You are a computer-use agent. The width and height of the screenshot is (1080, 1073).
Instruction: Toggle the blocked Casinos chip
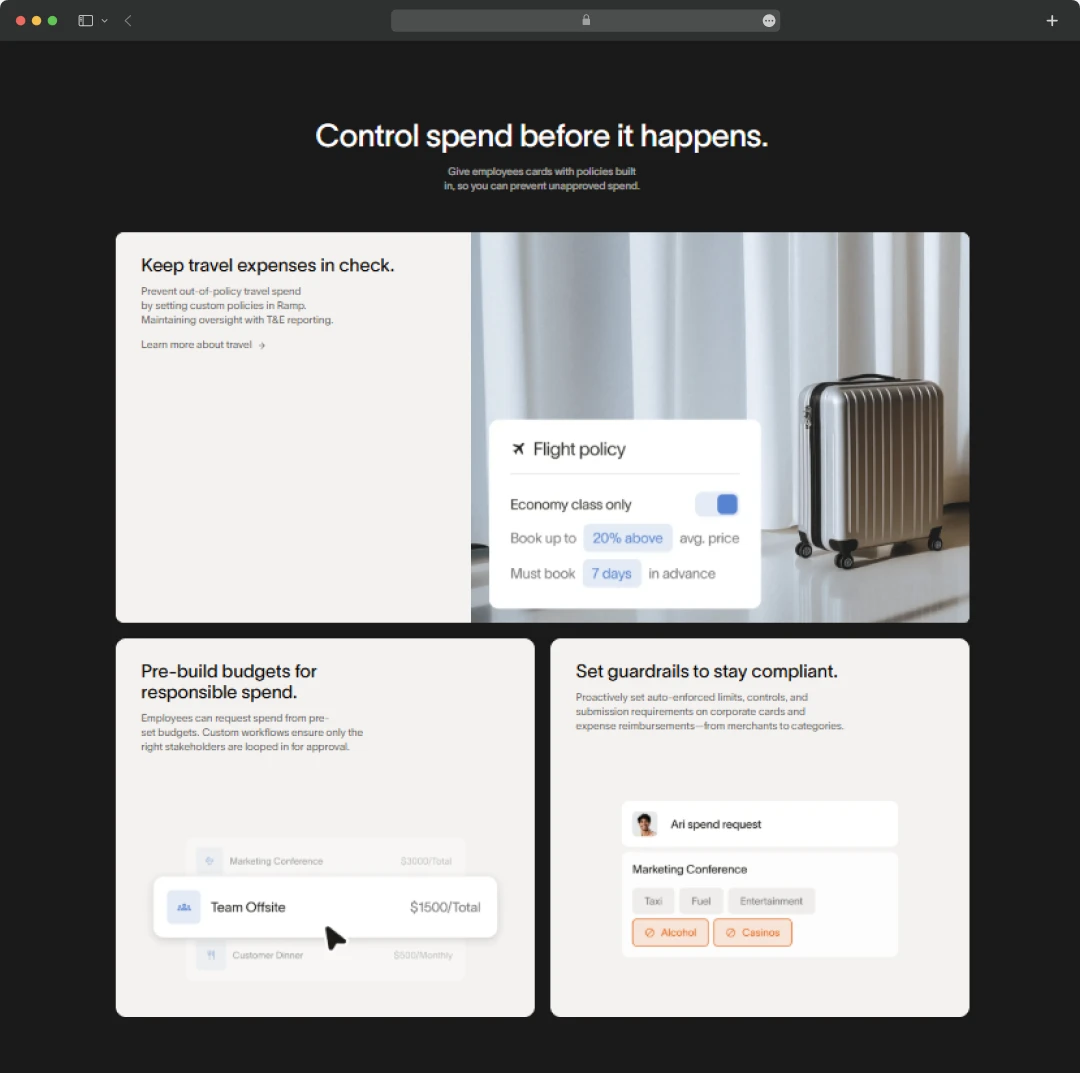pos(752,933)
